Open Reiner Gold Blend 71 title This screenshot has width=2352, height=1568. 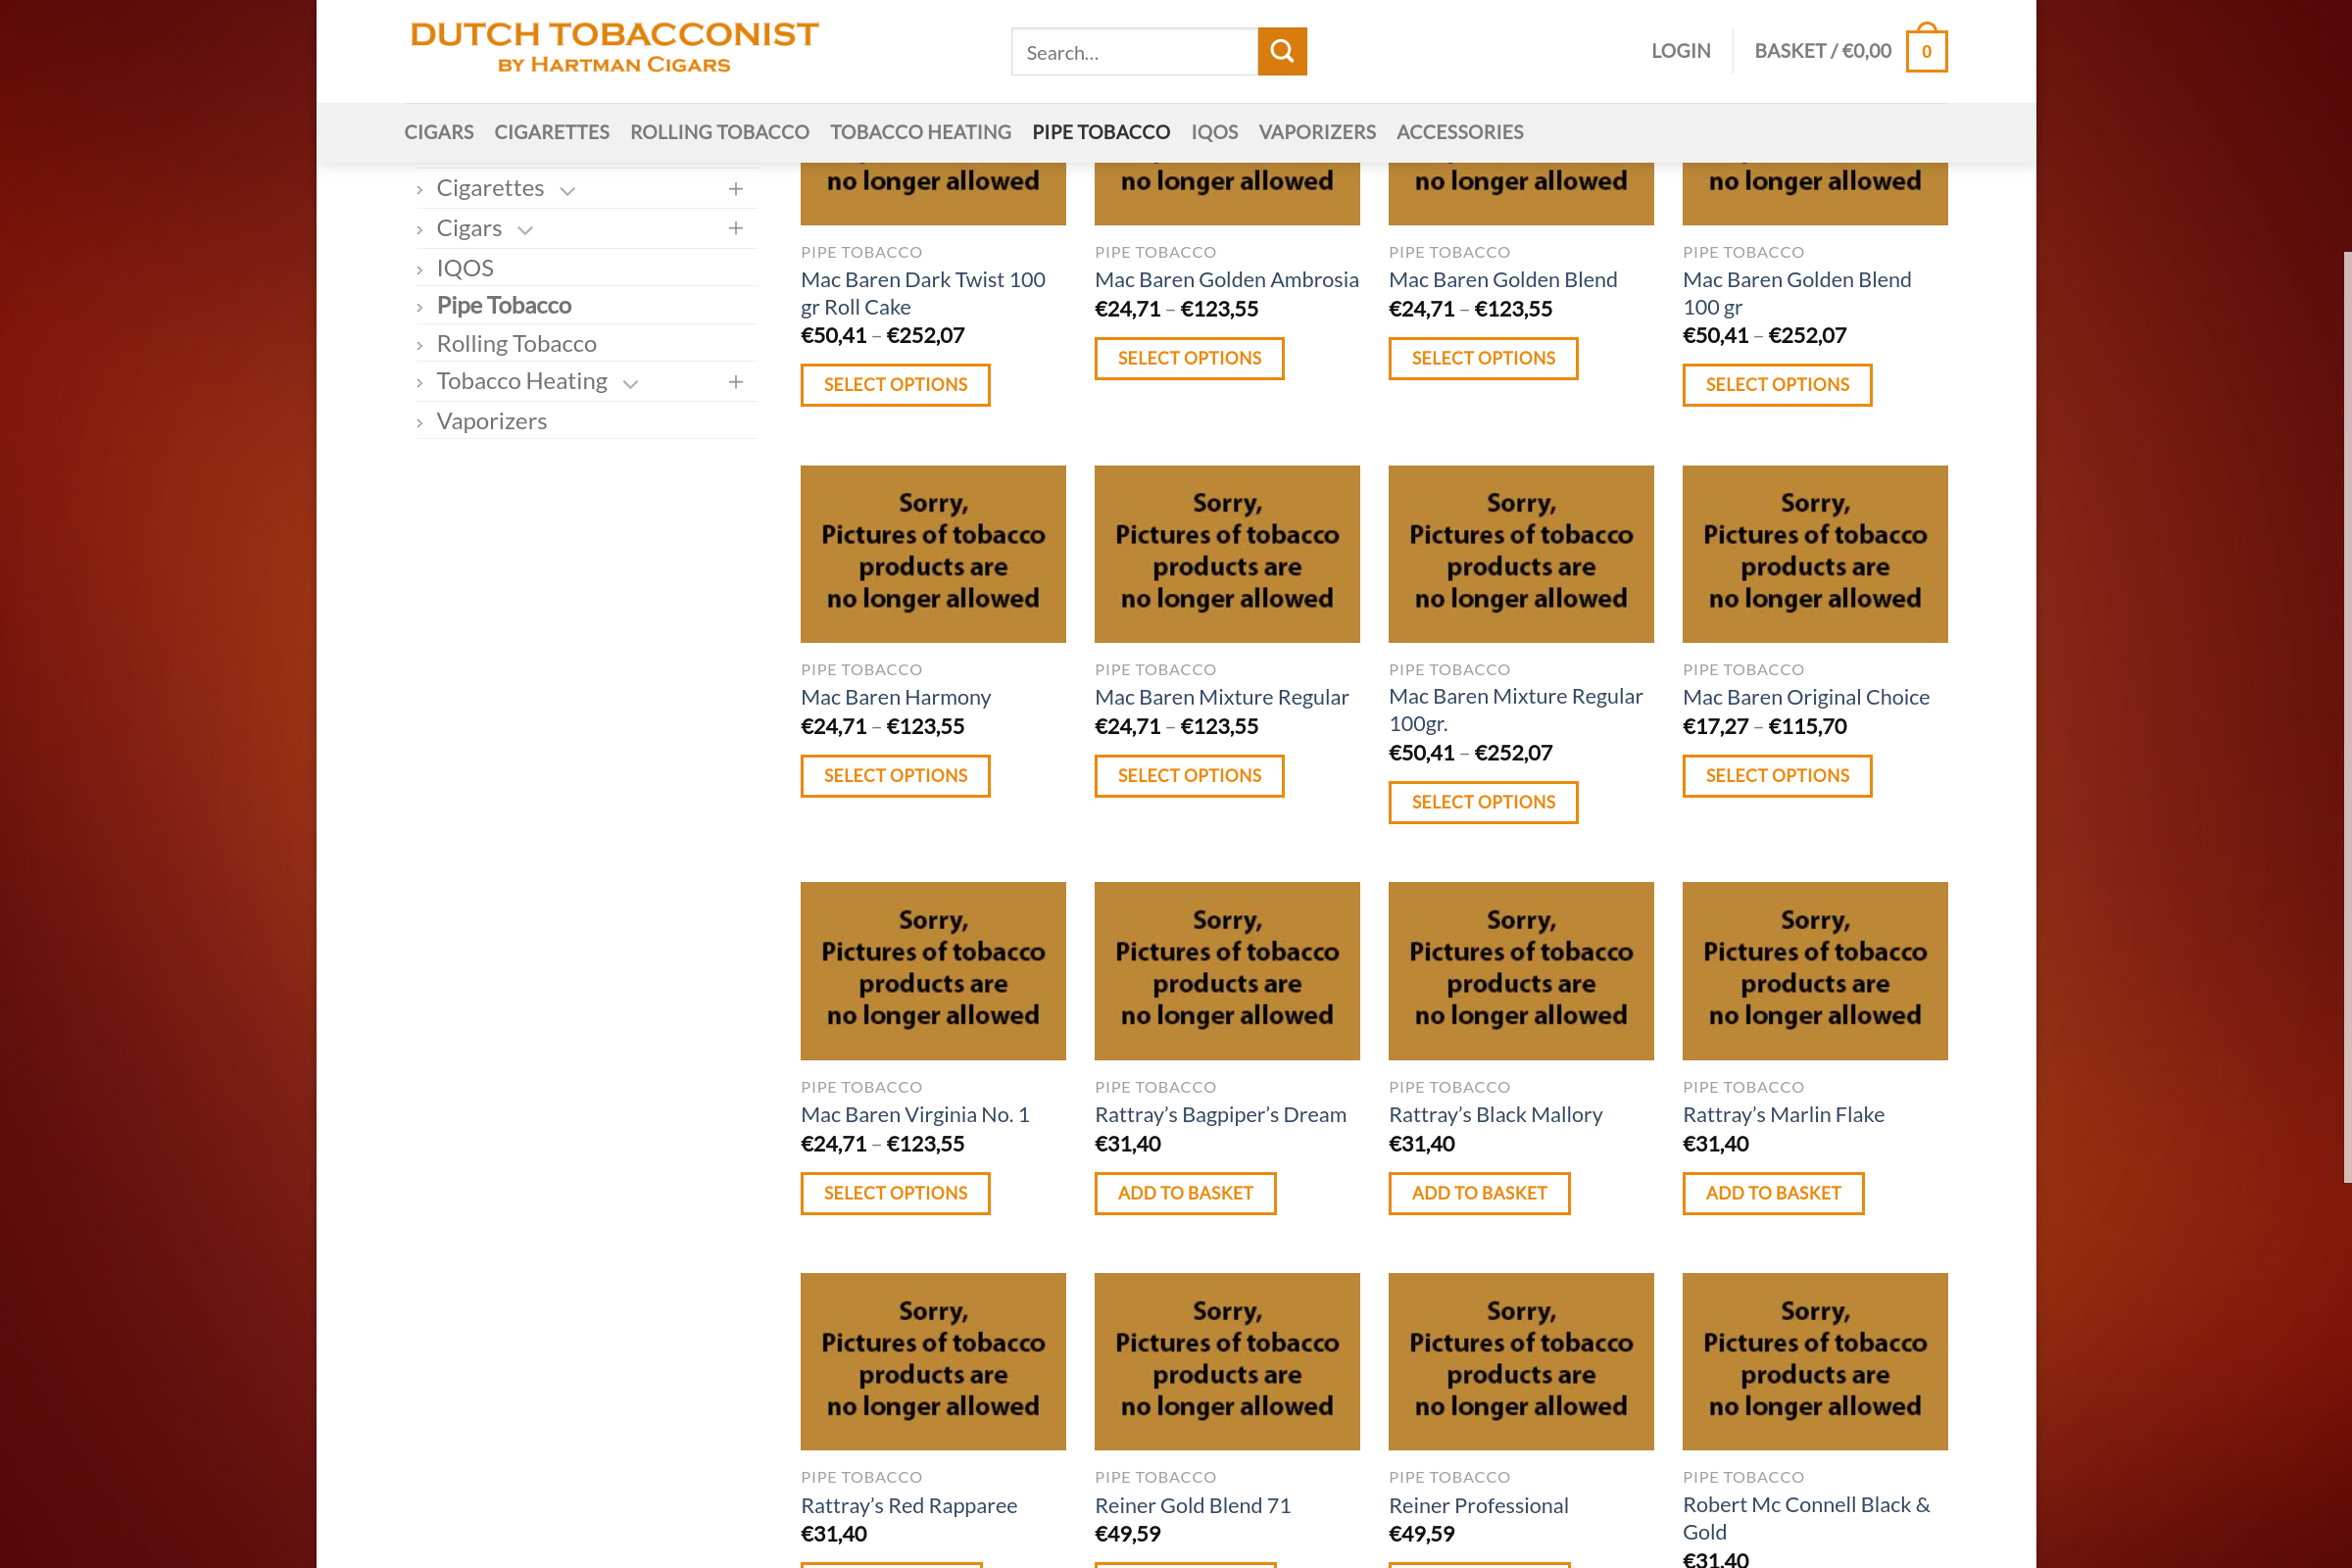[1192, 1505]
